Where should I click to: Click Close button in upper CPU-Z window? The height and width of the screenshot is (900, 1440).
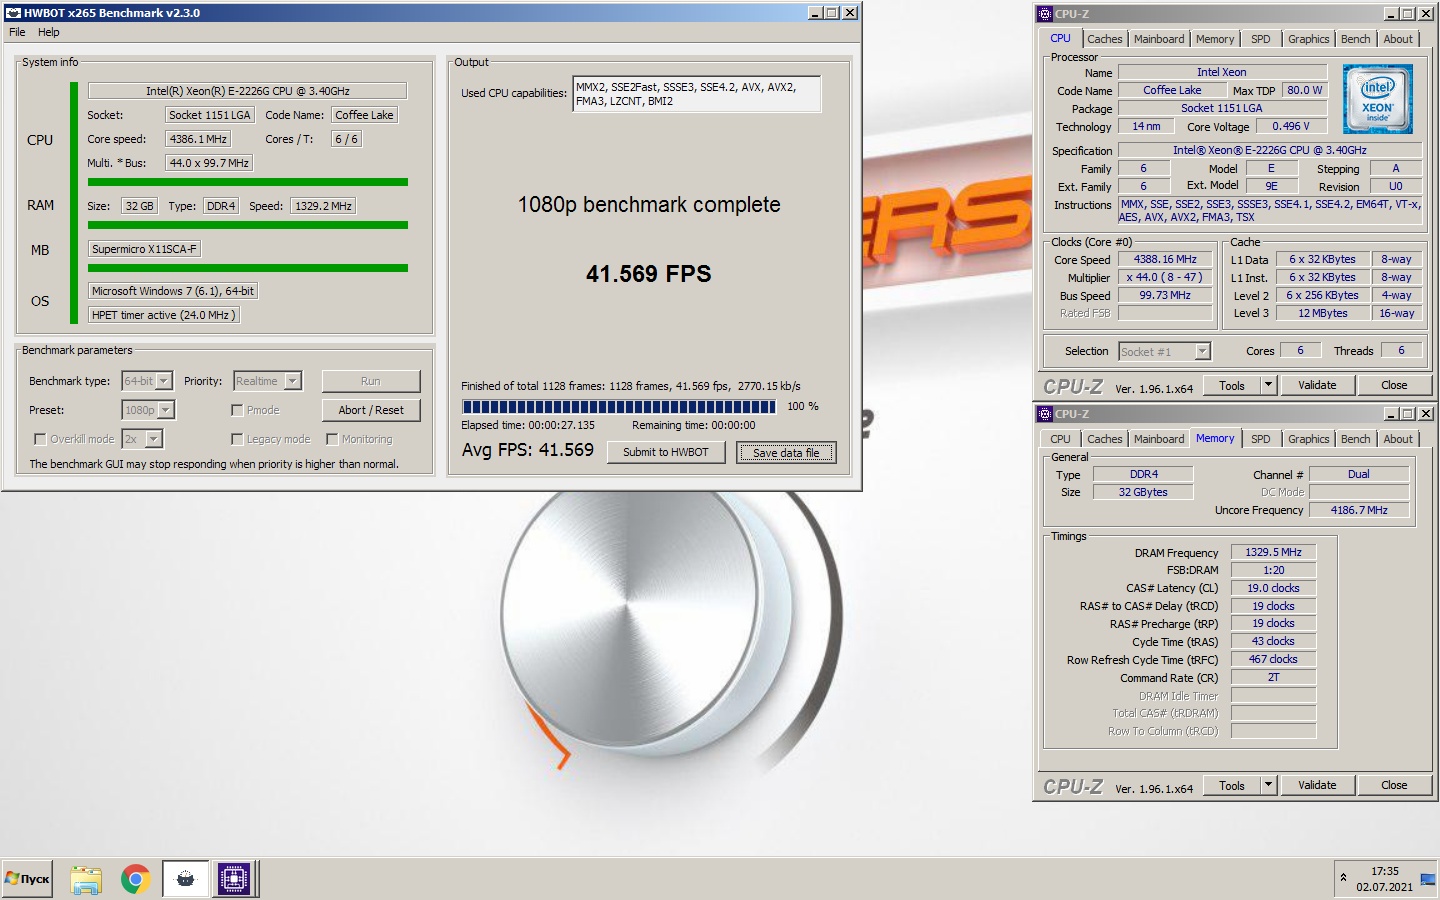[x=1394, y=385]
